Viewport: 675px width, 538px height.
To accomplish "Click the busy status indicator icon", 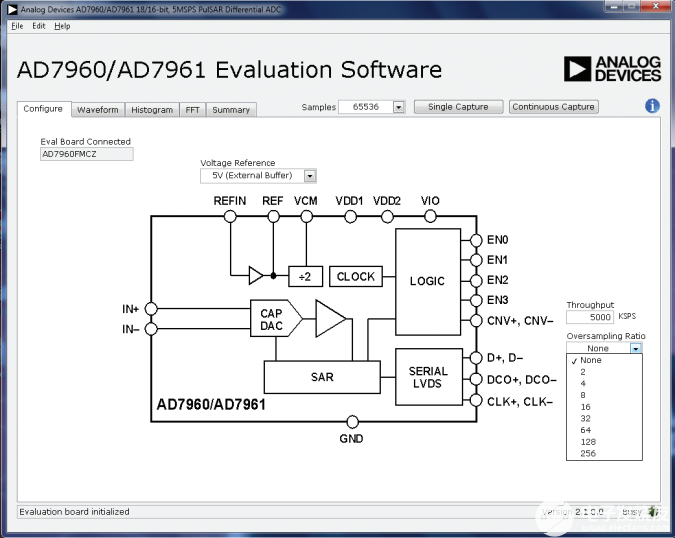I will 653,511.
